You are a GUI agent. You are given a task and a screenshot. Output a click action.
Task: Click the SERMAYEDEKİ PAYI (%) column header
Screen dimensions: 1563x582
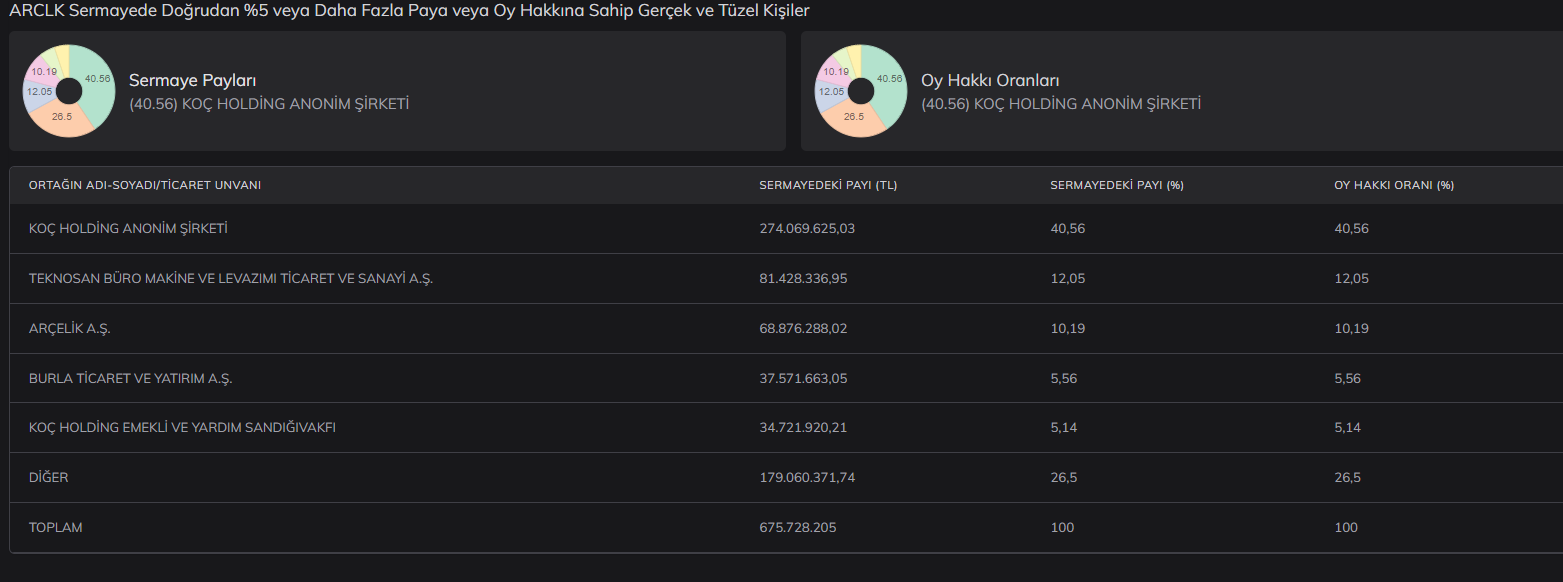click(1117, 186)
